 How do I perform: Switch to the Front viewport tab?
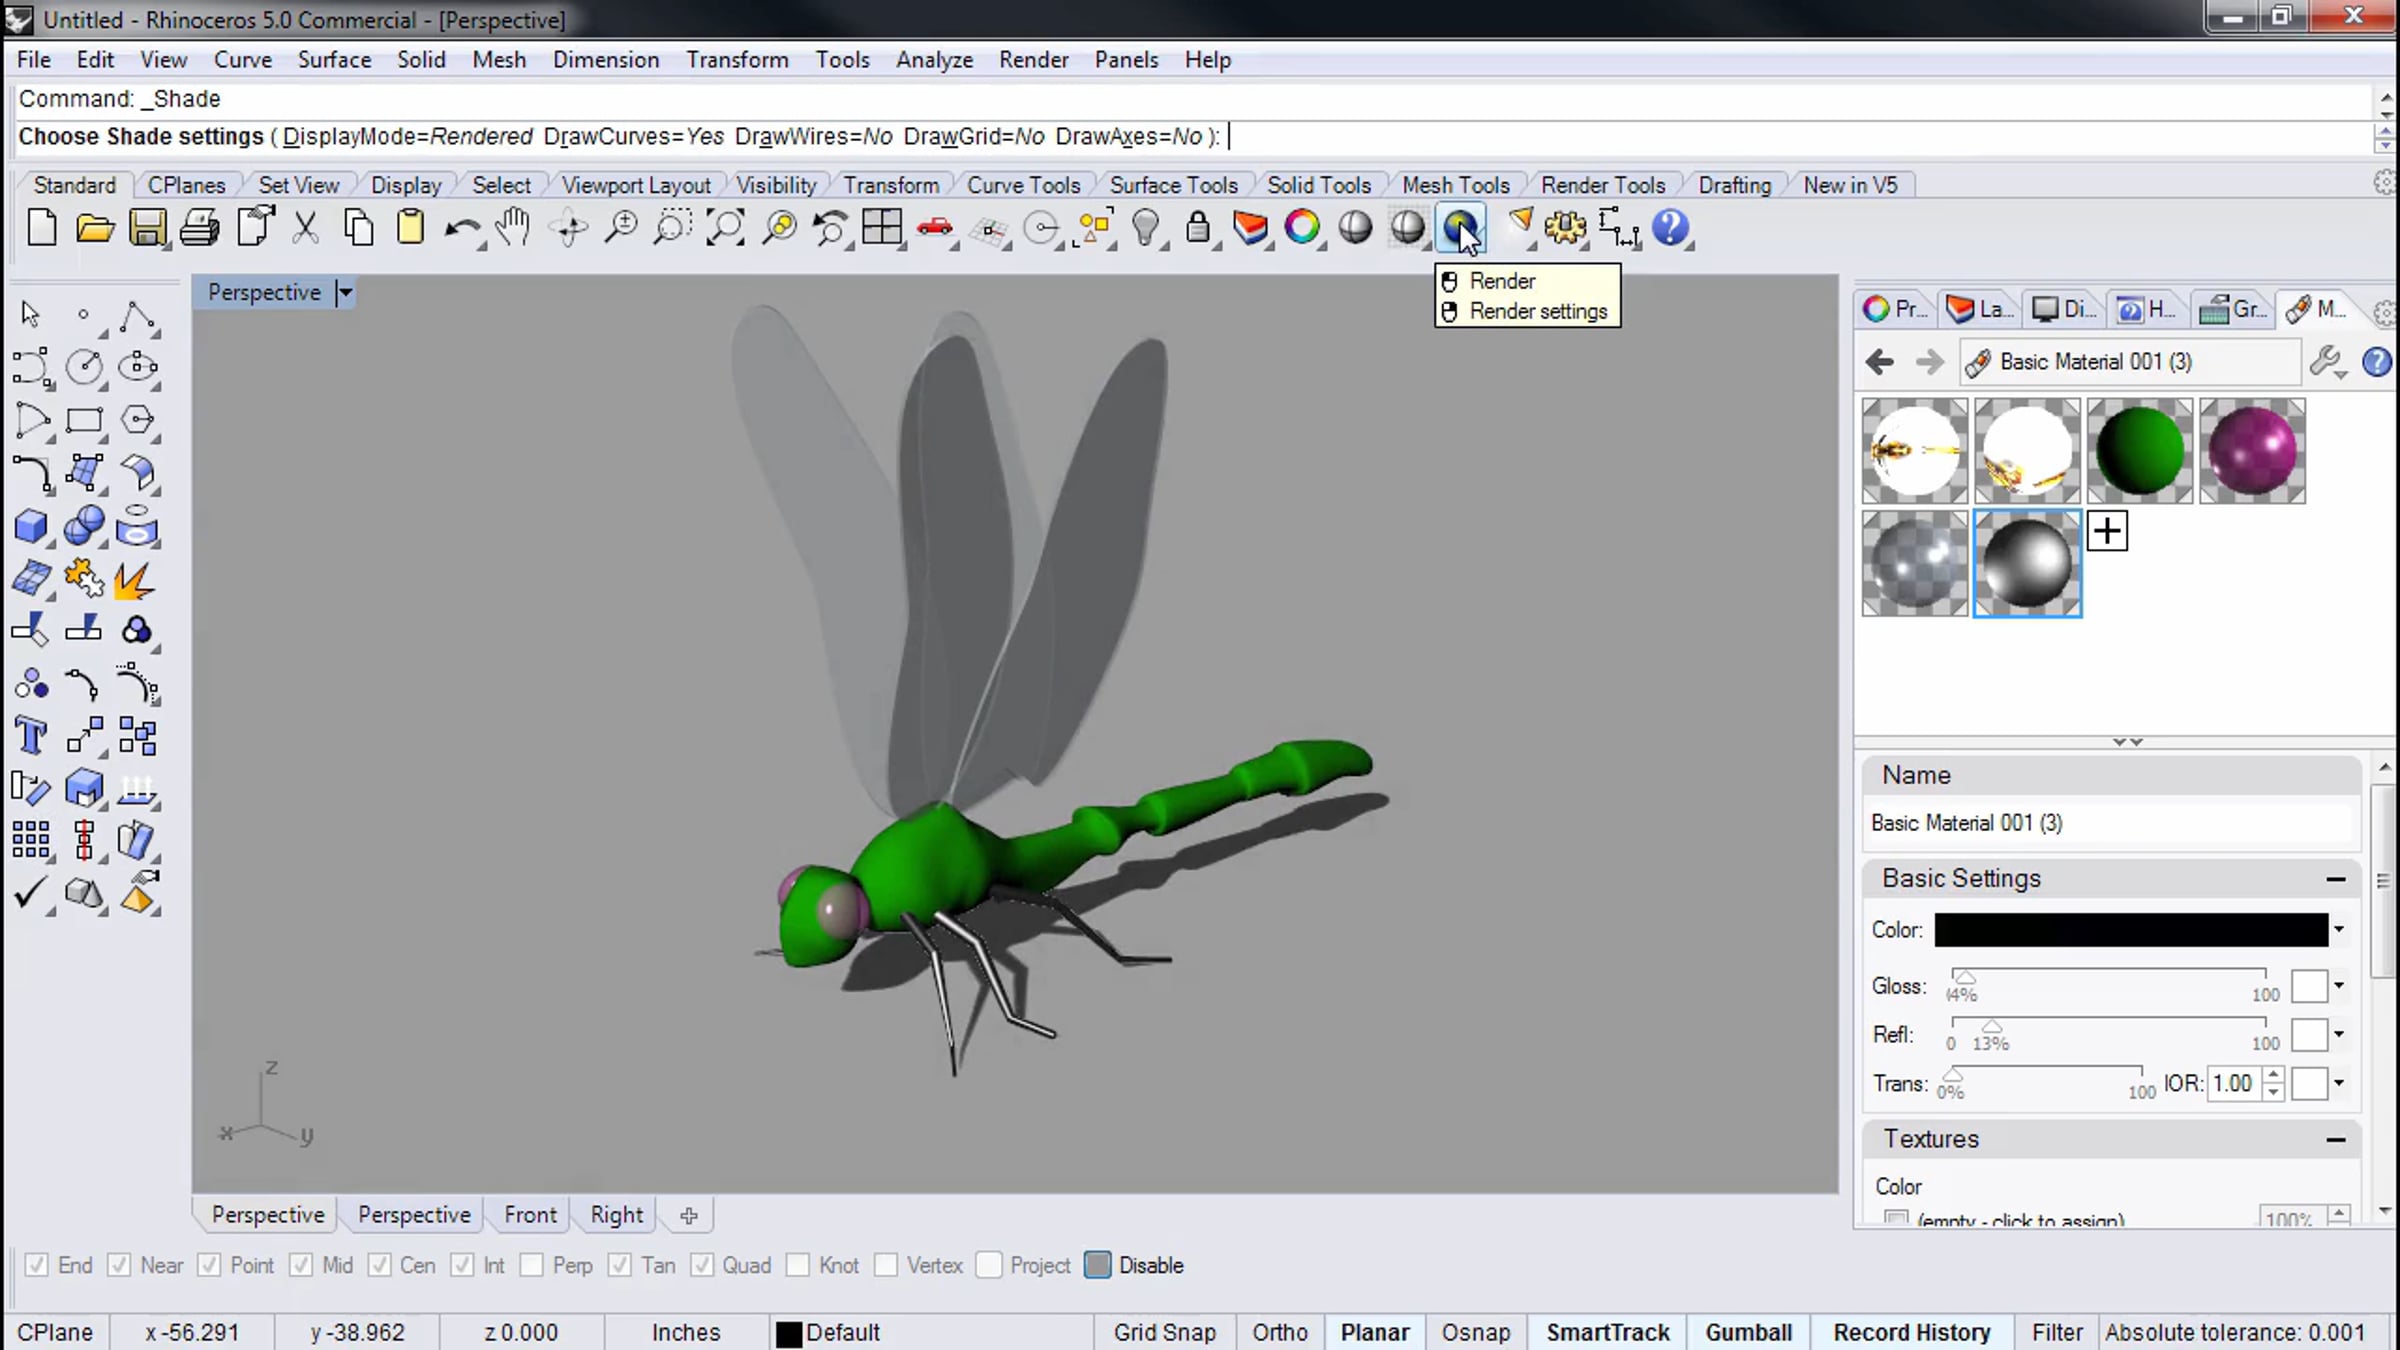(x=530, y=1215)
